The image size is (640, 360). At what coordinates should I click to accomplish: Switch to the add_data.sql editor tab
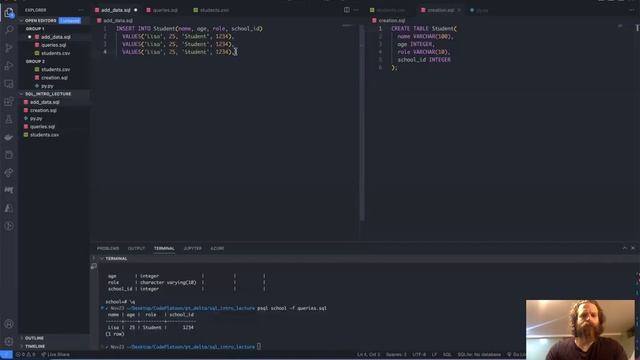[x=116, y=10]
